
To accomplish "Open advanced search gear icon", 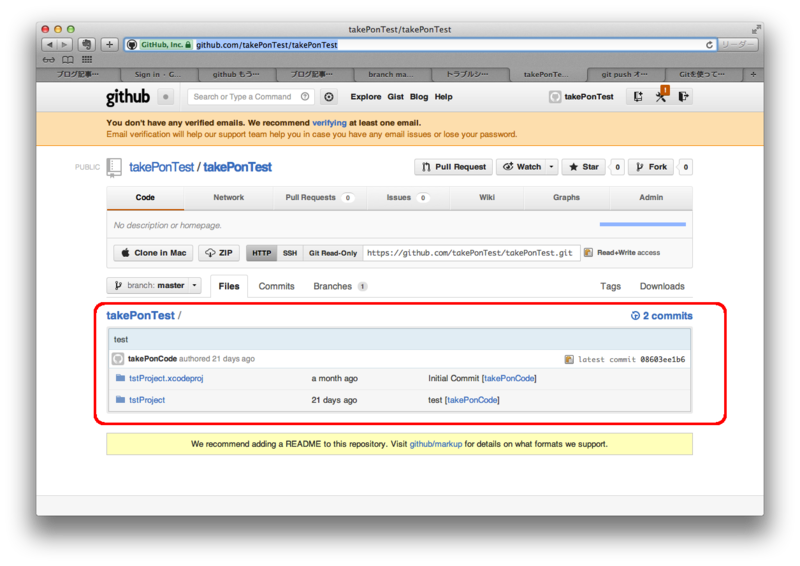I will click(329, 96).
